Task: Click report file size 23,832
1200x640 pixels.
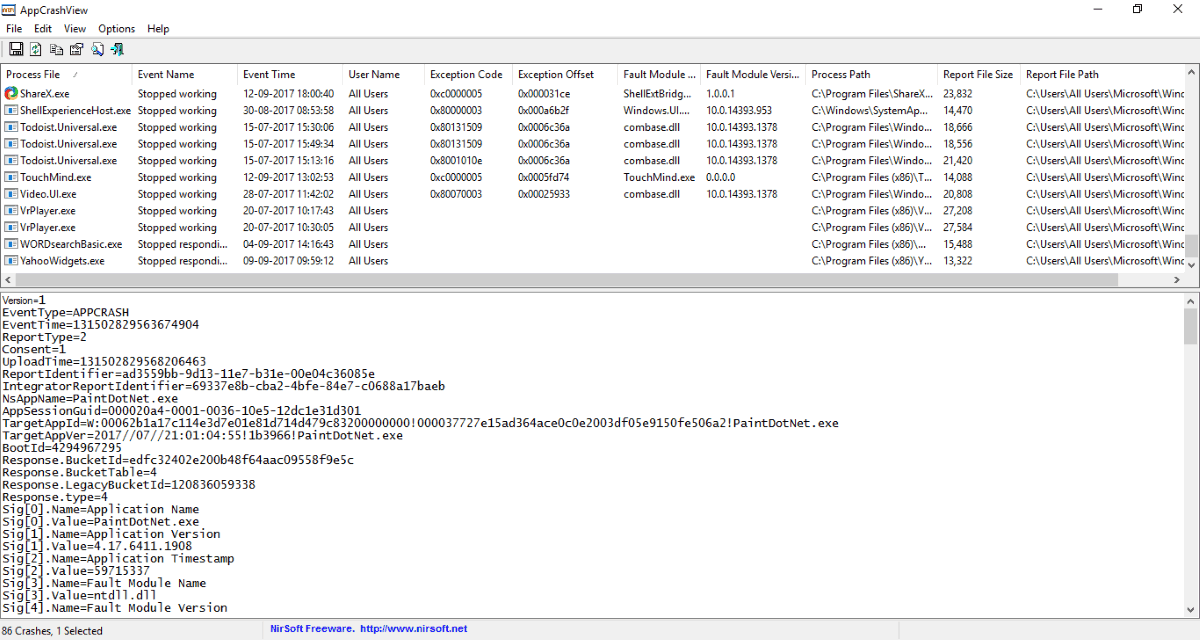Action: (x=958, y=93)
